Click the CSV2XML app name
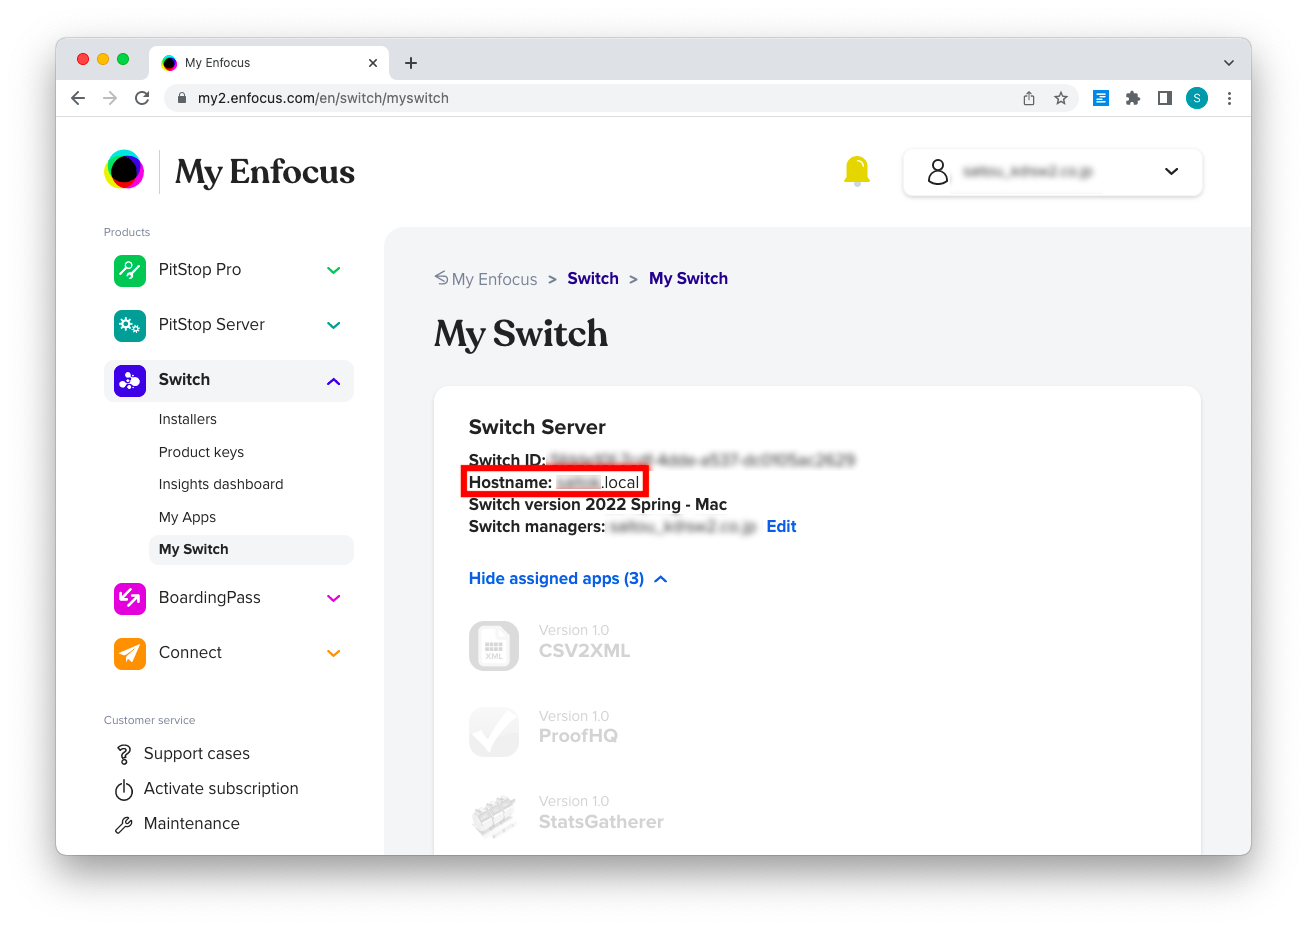Viewport: 1307px width, 929px height. click(584, 651)
